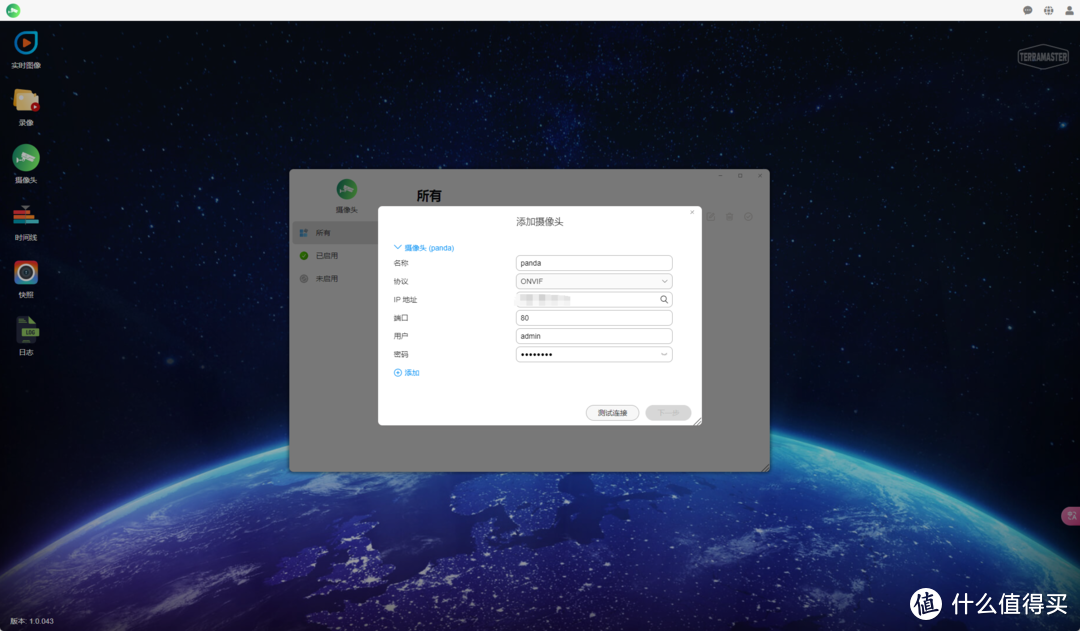Viewport: 1080px width, 631px height.
Task: Select 已启用 in the camera sidebar
Action: point(326,256)
